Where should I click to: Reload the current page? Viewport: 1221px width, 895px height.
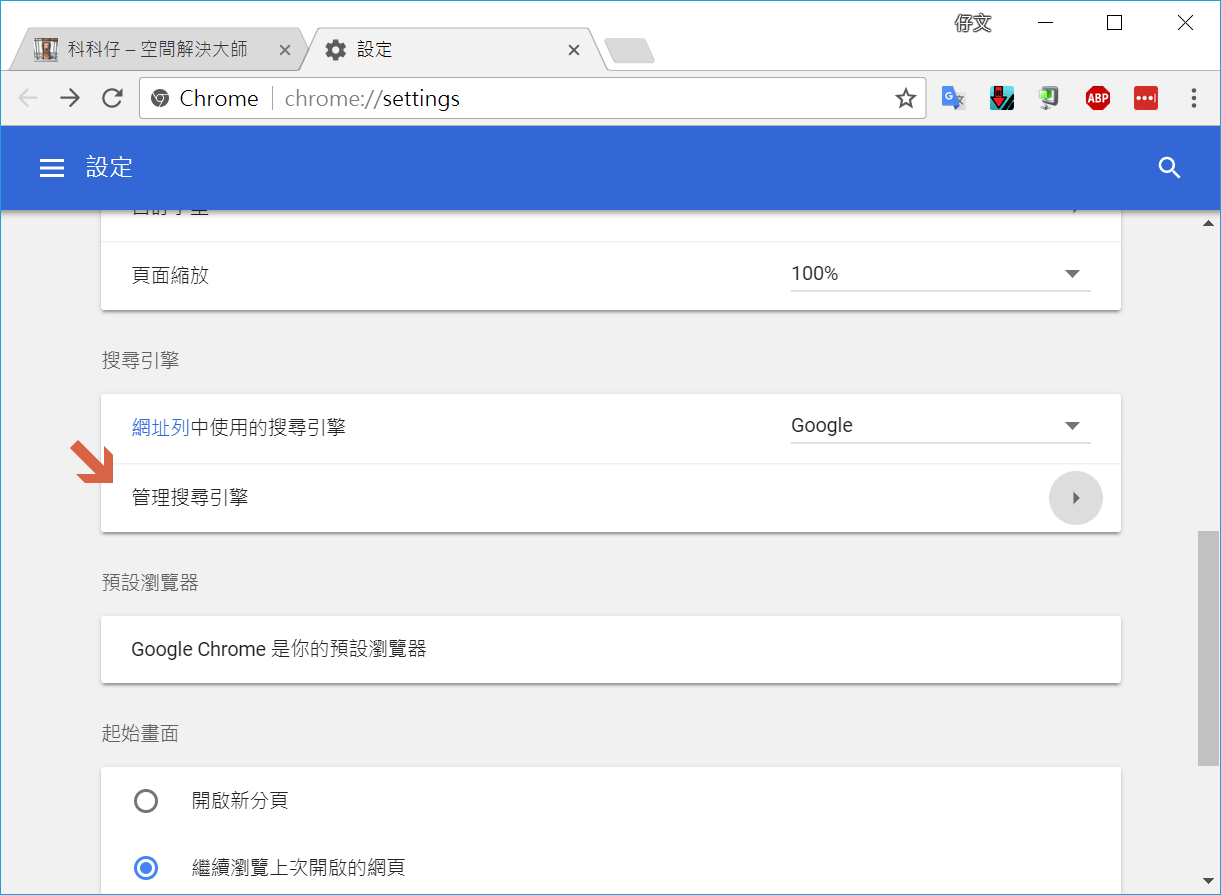click(x=112, y=98)
